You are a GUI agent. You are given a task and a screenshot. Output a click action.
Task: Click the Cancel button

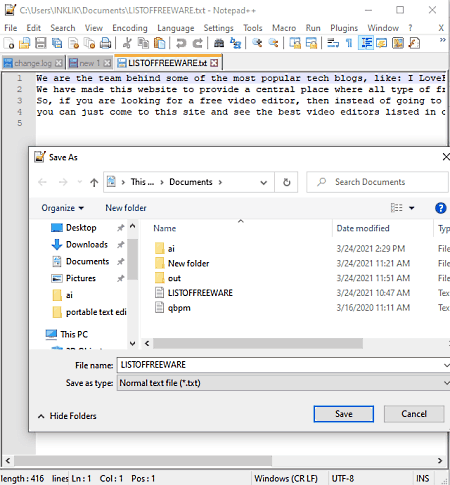click(414, 414)
